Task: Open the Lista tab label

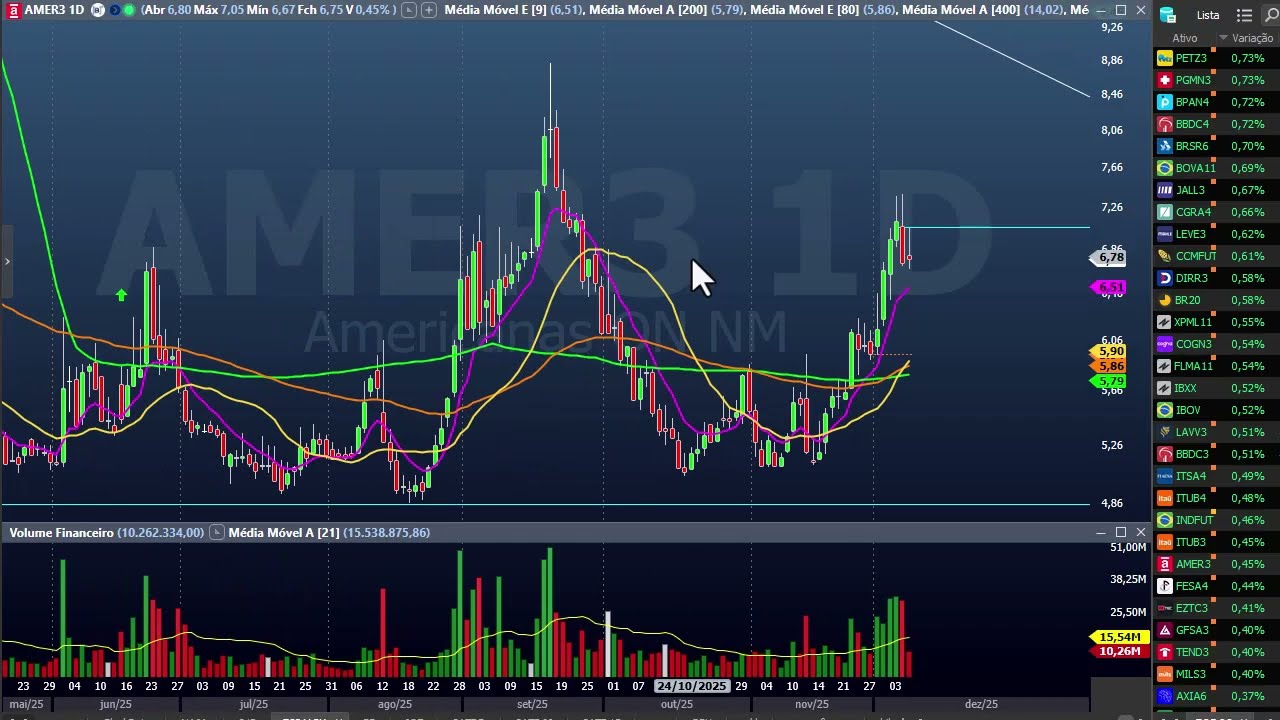Action: click(1208, 15)
